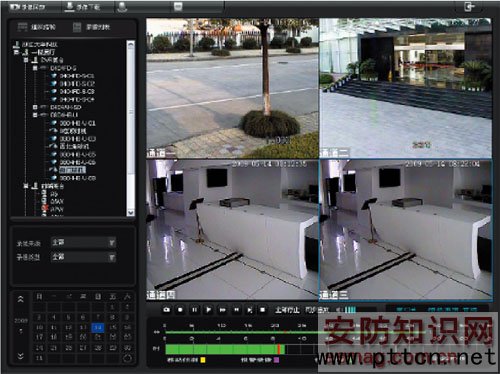Image resolution: width=500 pixels, height=374 pixels.
Task: Select highlighted date 14 in calendar
Action: click(98, 328)
